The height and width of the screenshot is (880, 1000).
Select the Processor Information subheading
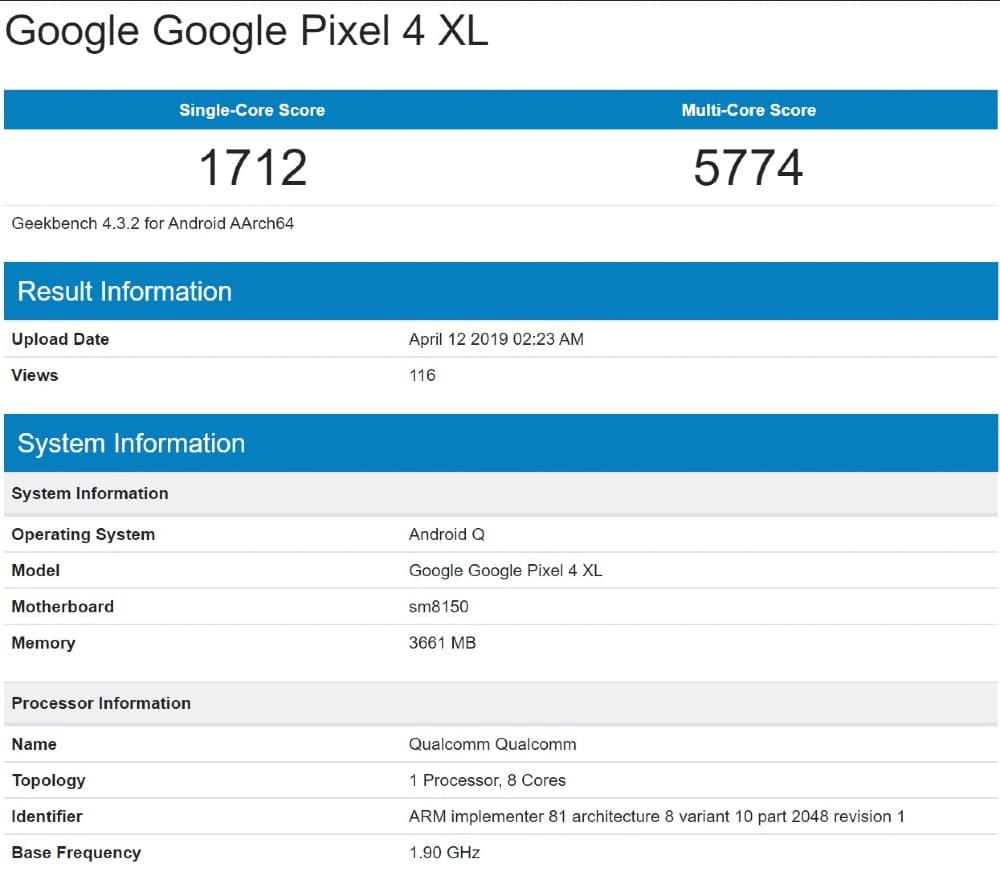101,703
